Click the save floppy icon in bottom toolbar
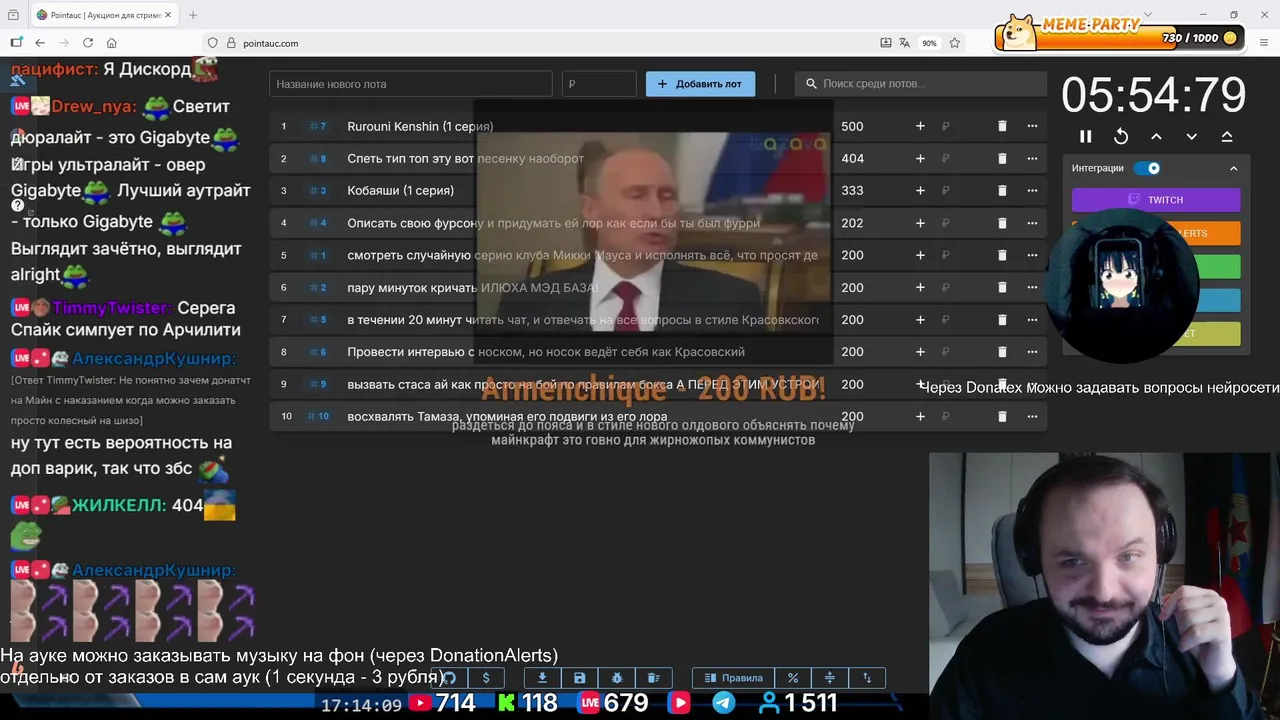1280x720 pixels. 579,678
